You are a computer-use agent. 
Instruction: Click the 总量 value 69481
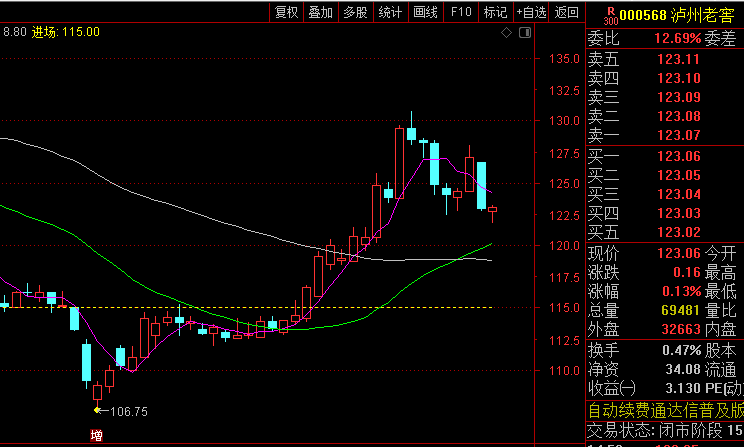click(680, 310)
